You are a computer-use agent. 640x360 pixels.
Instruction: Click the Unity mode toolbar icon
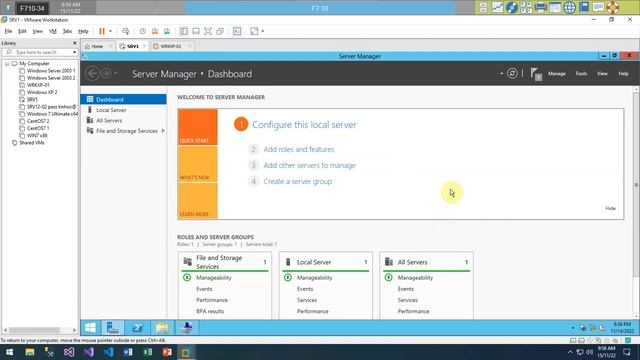point(220,31)
